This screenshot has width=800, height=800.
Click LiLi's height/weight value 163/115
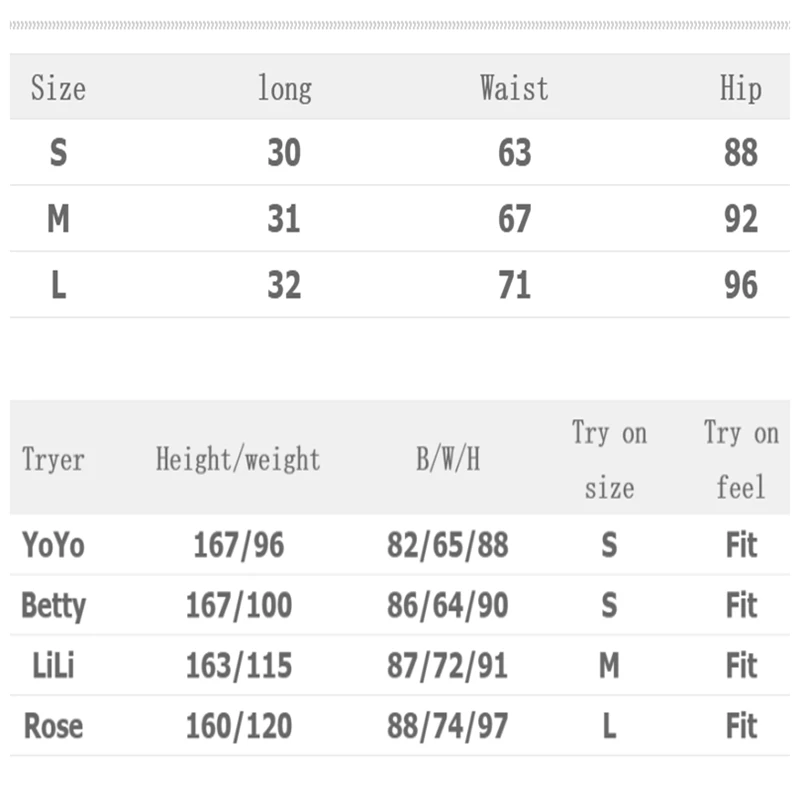[239, 666]
